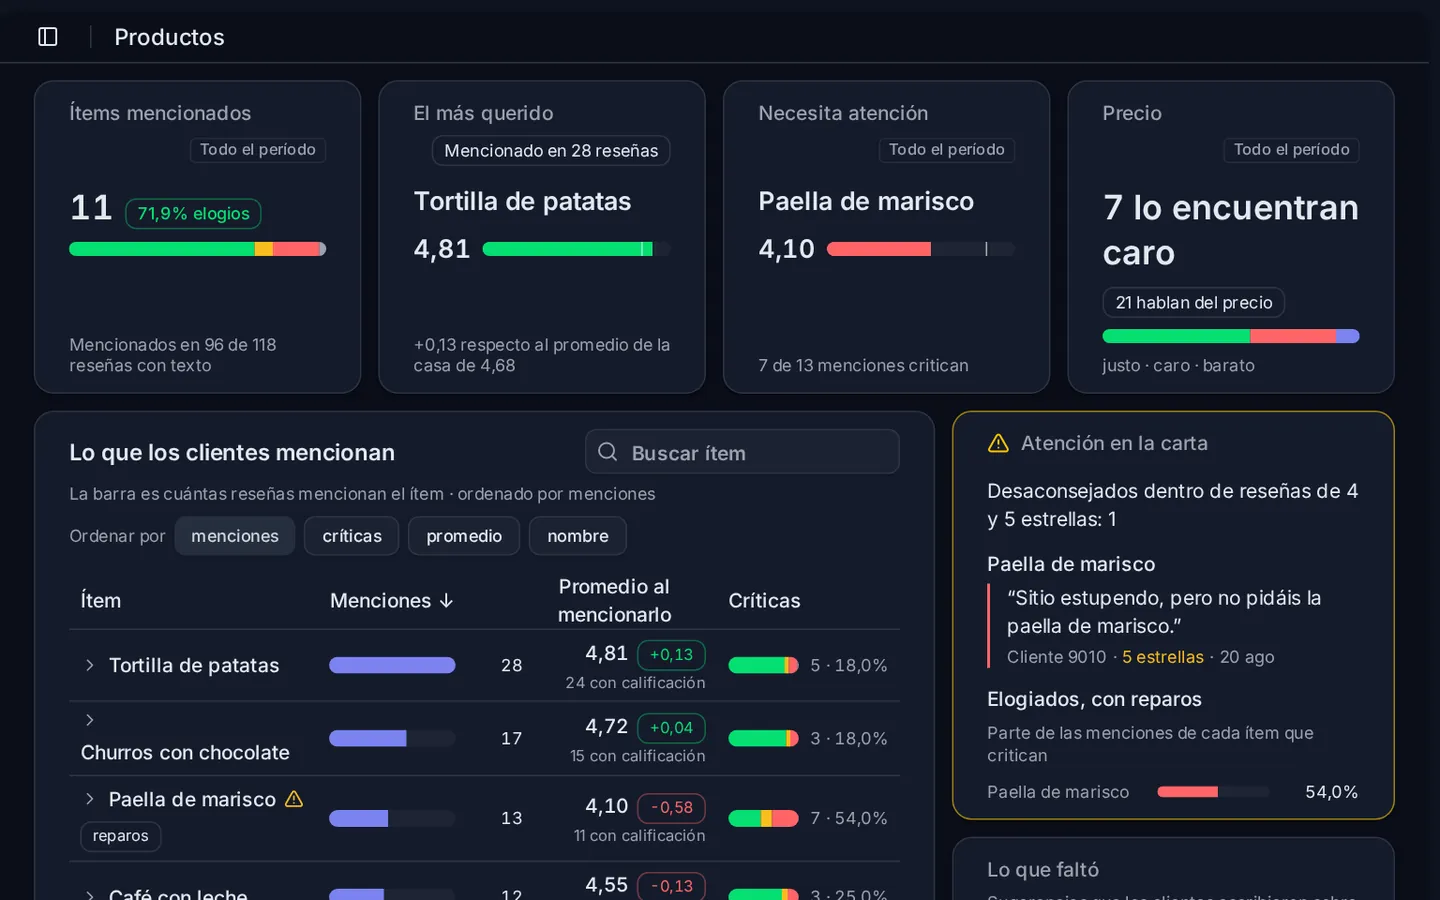Viewport: 1440px width, 900px height.
Task: Click the Tortilla de patatas críticas bar
Action: (x=764, y=665)
